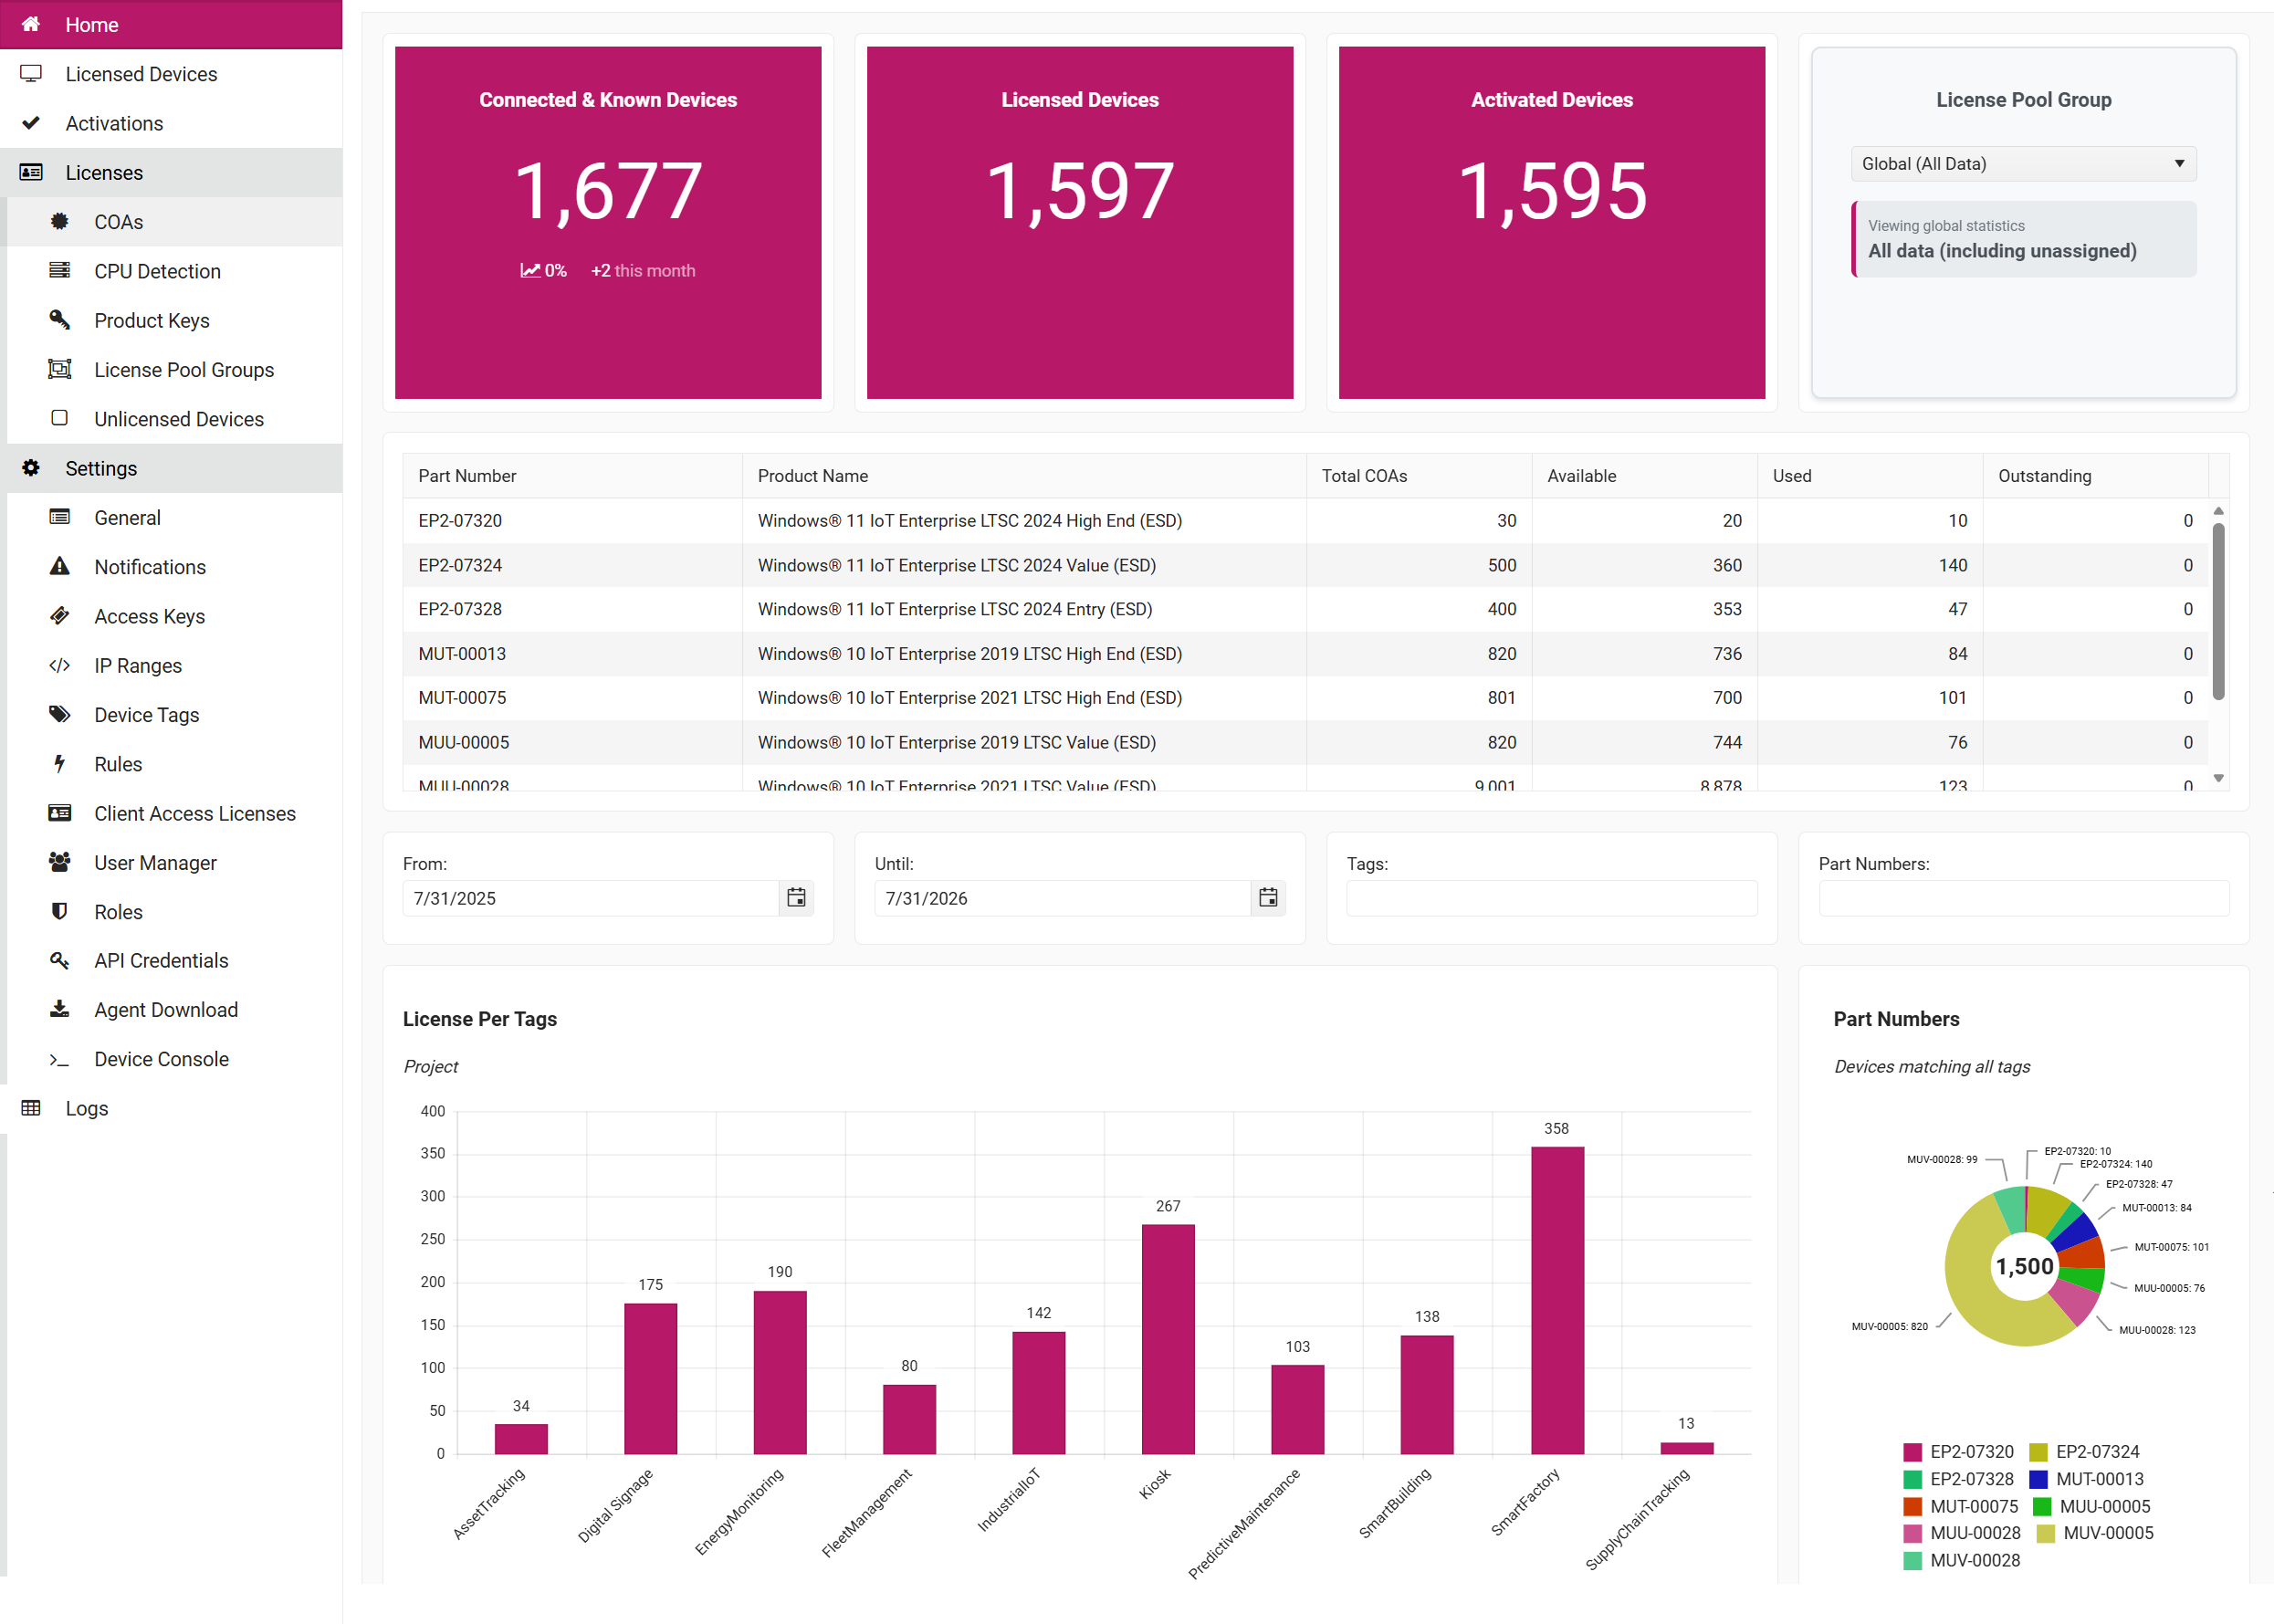Open Agent Download link
The image size is (2274, 1624).
pos(174,1009)
